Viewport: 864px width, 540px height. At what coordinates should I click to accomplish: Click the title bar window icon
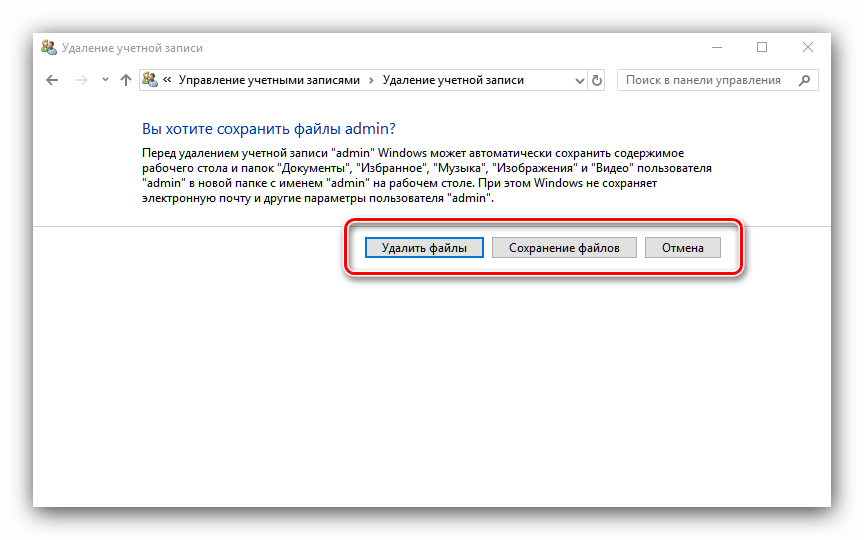[49, 48]
